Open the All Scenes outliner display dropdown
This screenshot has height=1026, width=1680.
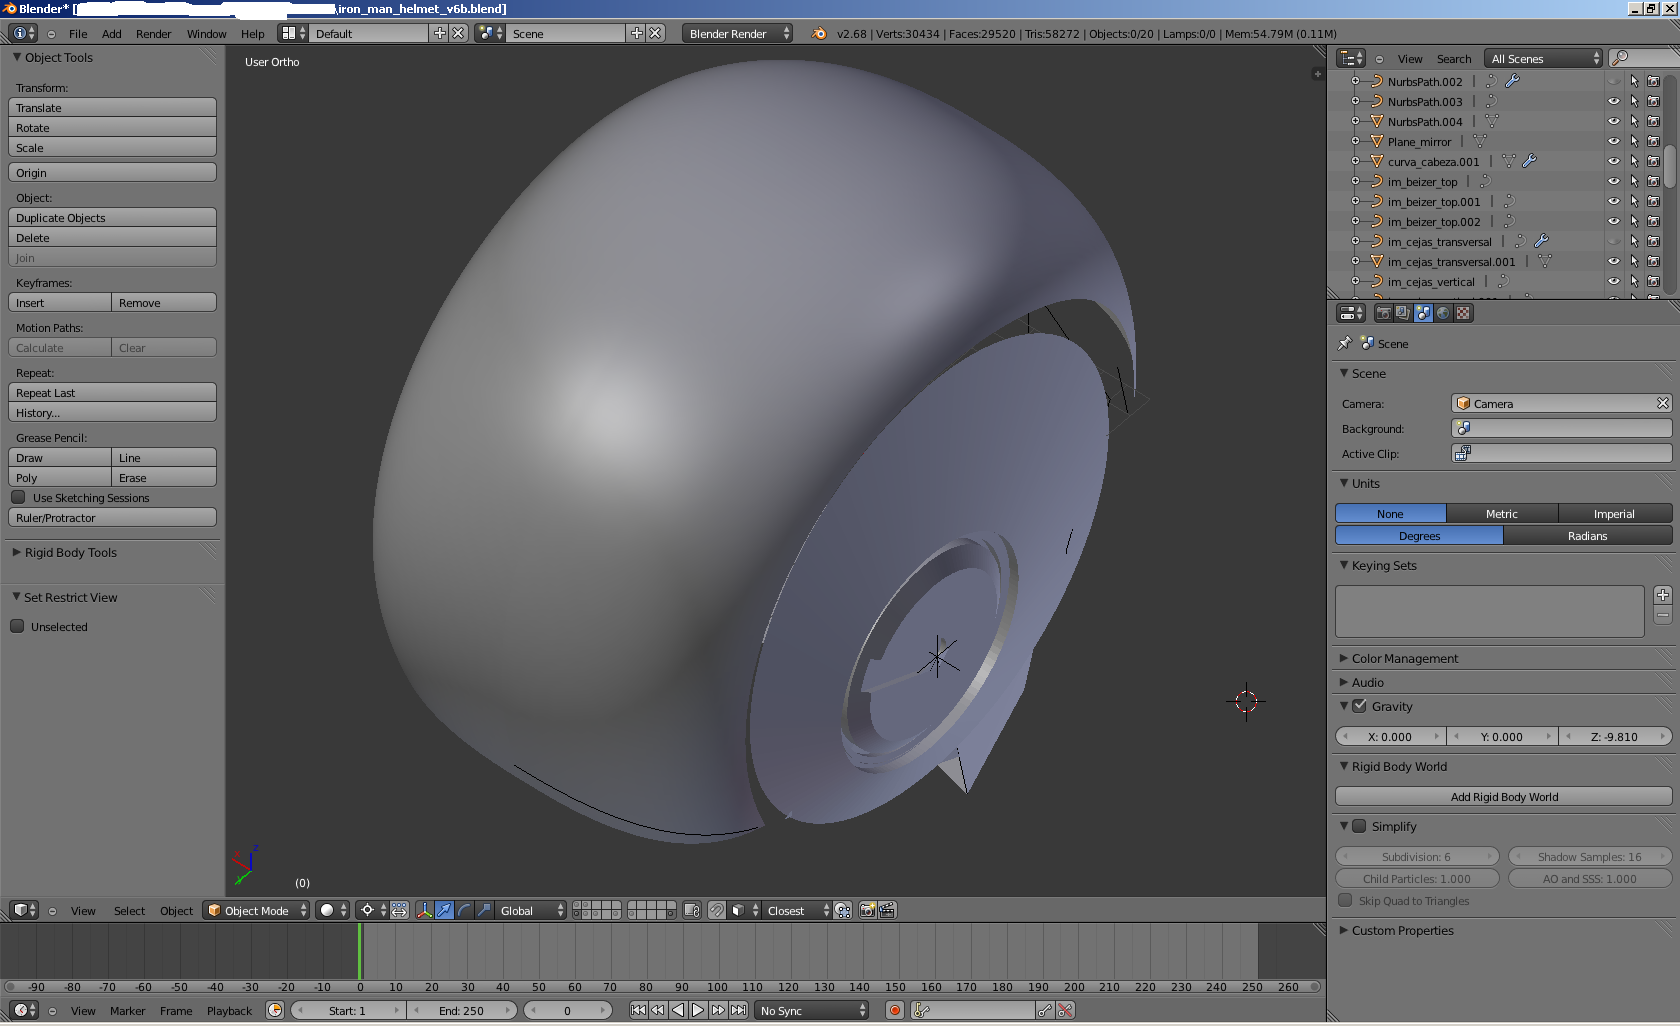[1544, 58]
